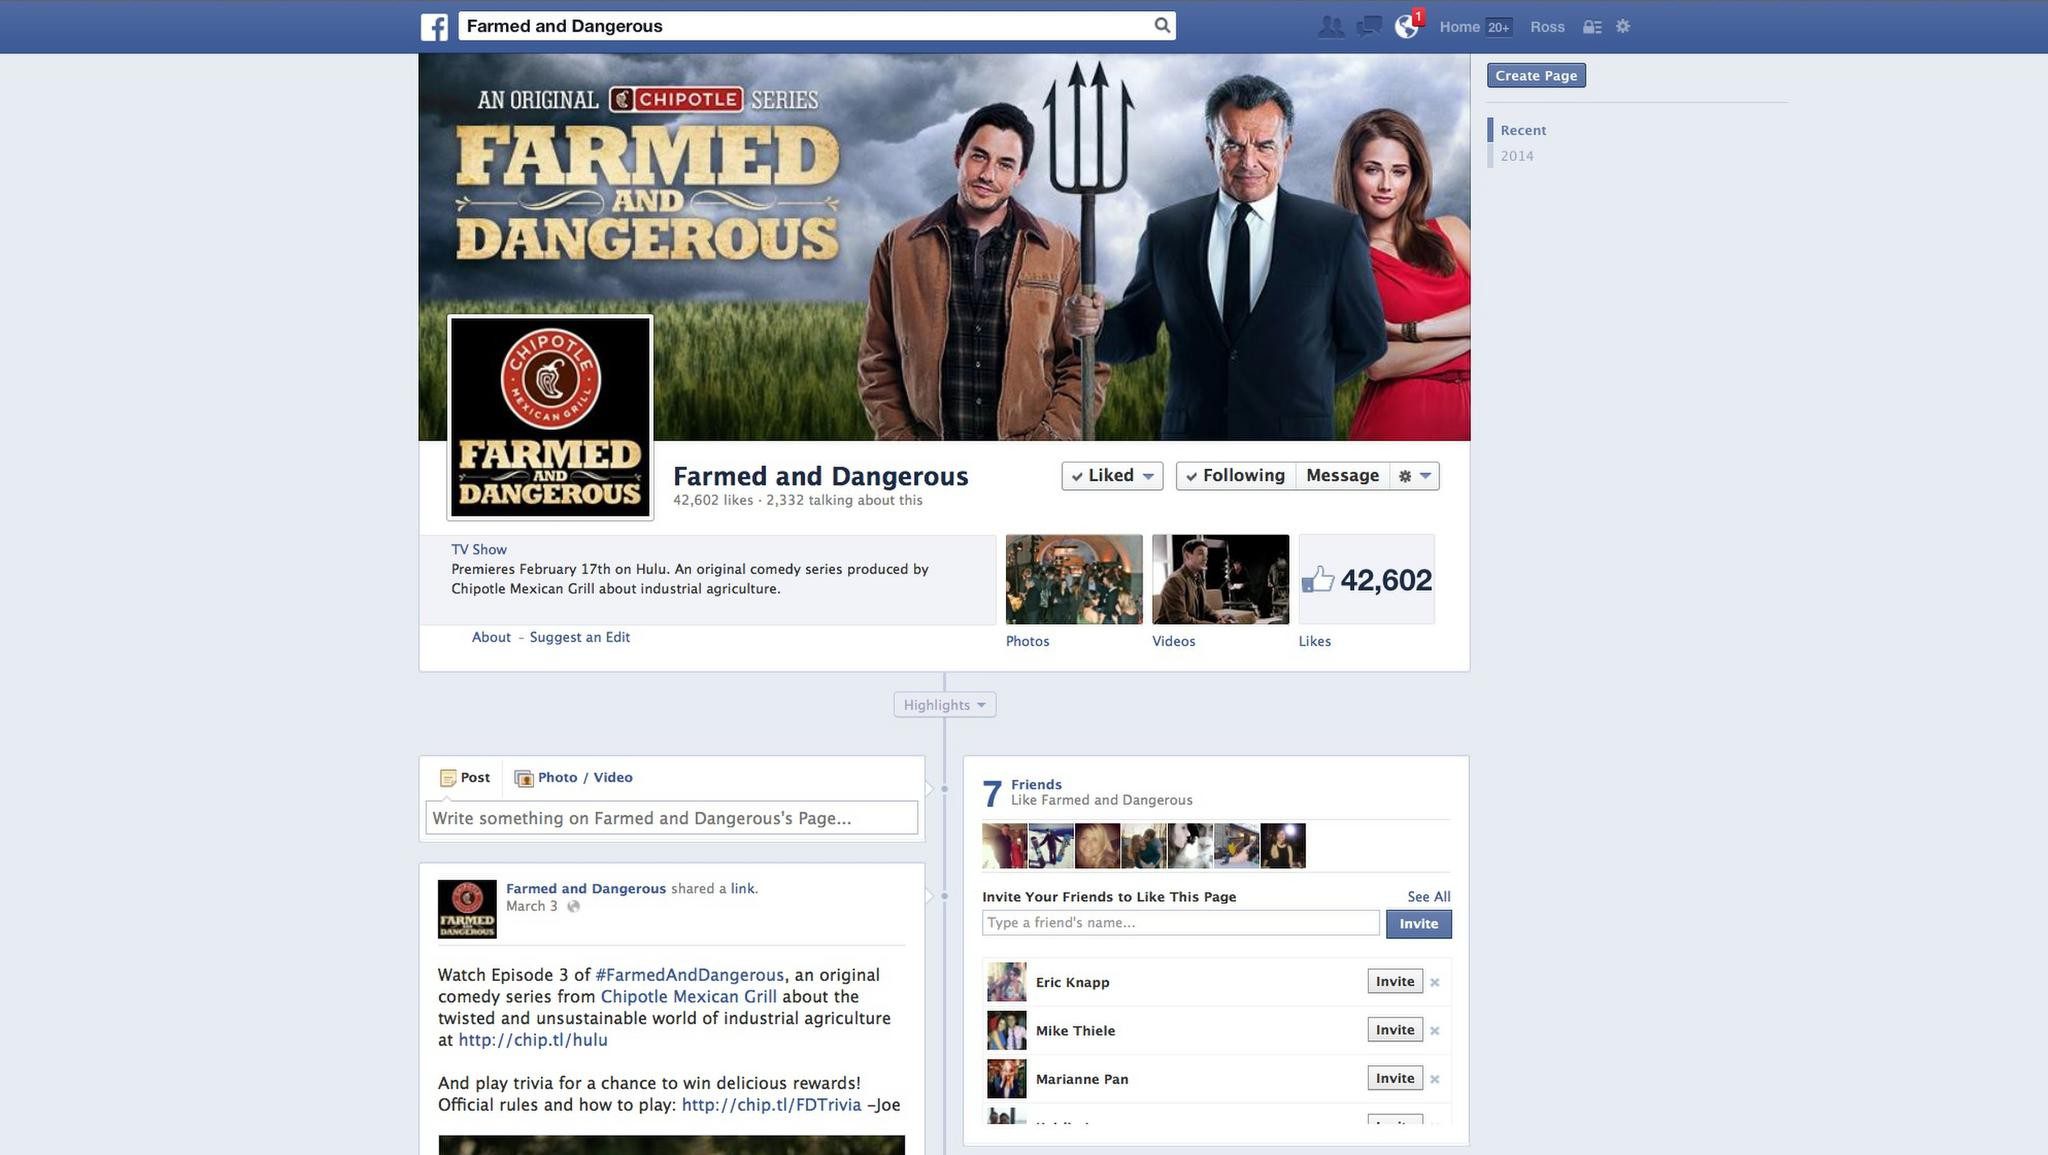Click the globe audience icon next to March 3

click(x=573, y=906)
